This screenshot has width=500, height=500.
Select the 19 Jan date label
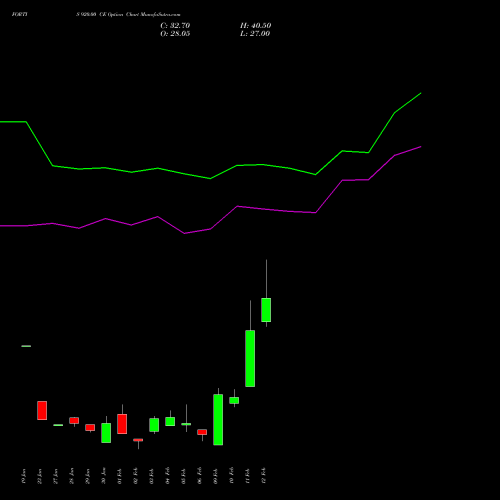pos(24,476)
